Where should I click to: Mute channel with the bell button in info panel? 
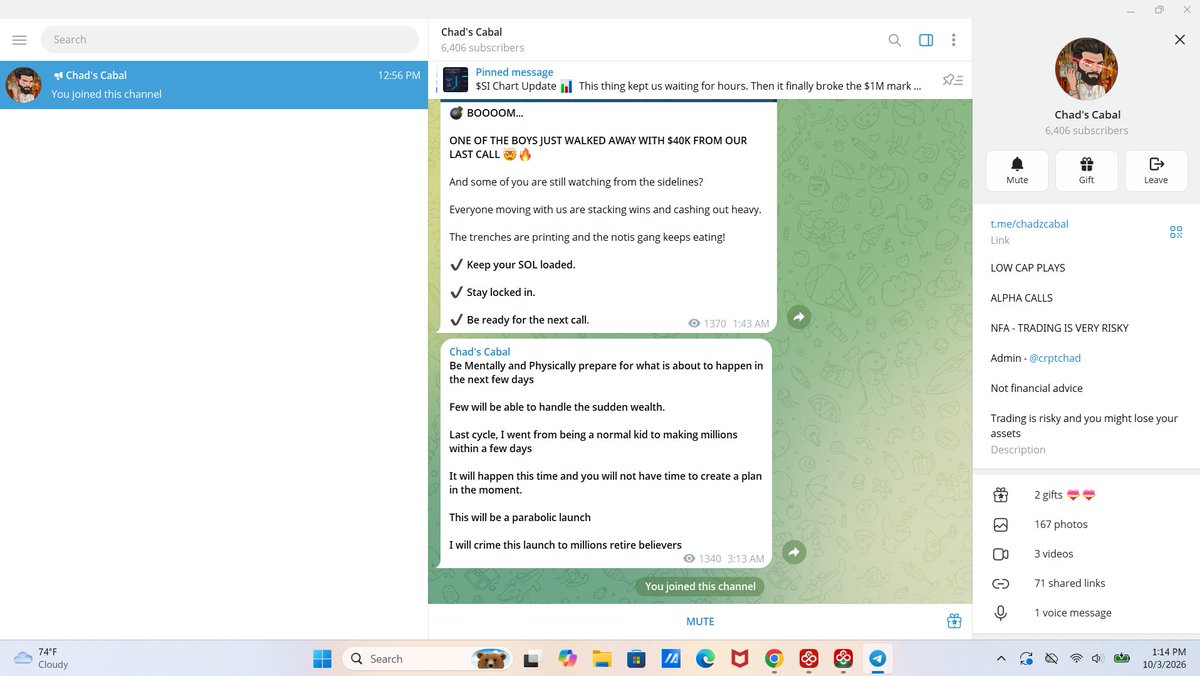point(1017,170)
